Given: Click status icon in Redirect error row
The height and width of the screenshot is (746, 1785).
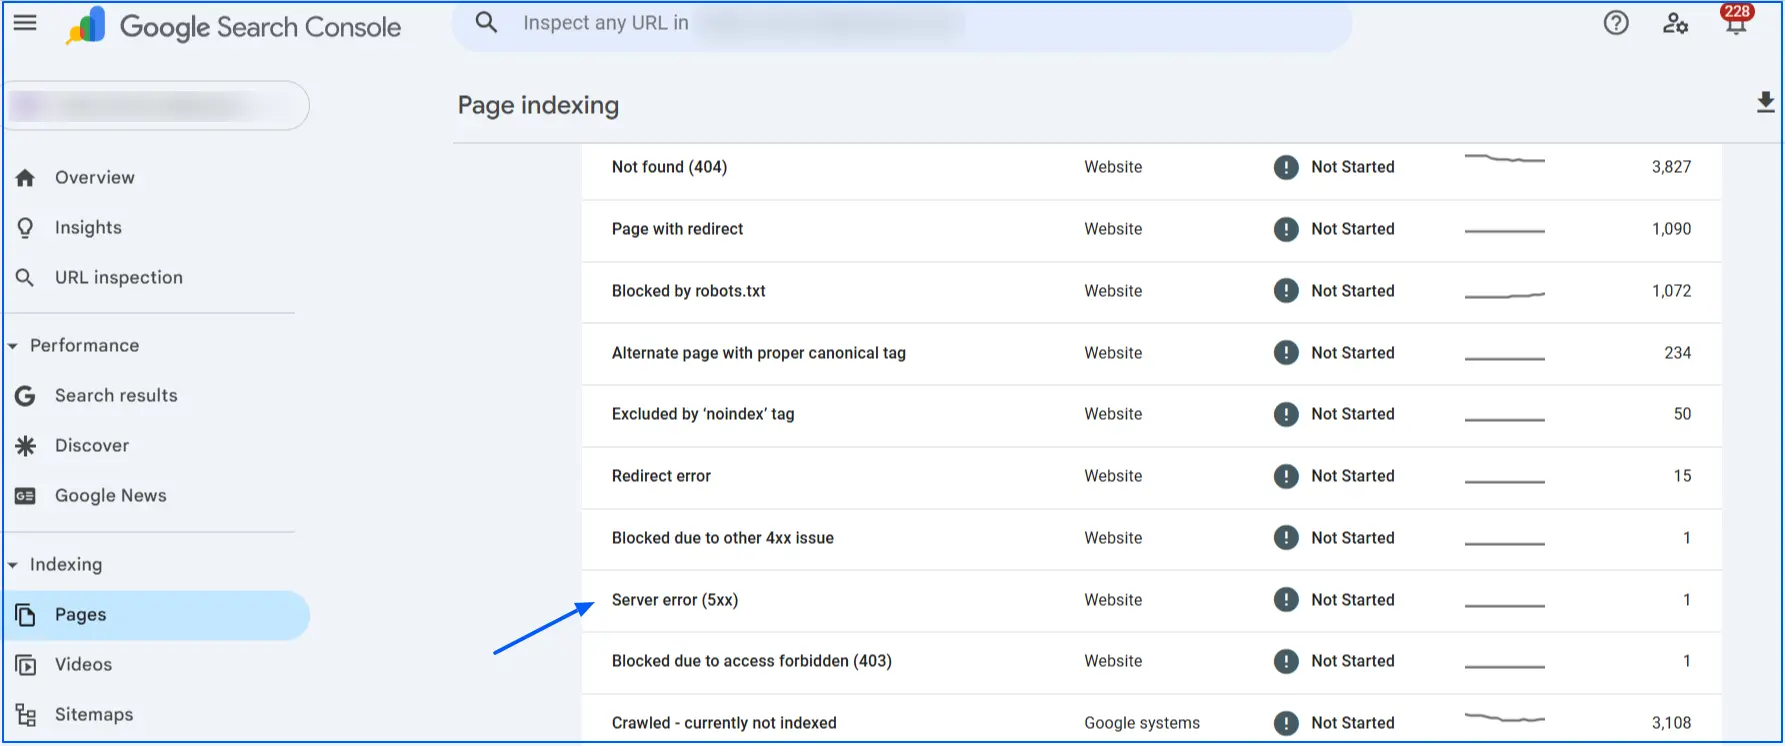Looking at the screenshot, I should click(x=1286, y=476).
